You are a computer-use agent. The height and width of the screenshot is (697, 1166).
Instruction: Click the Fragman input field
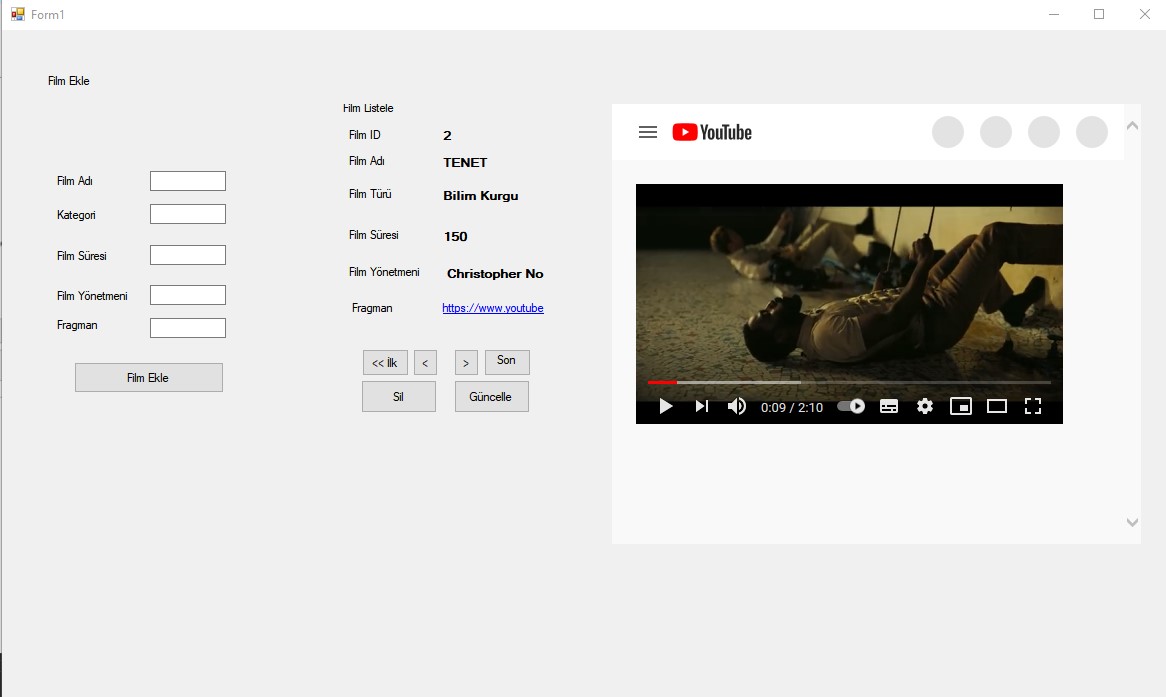[187, 328]
